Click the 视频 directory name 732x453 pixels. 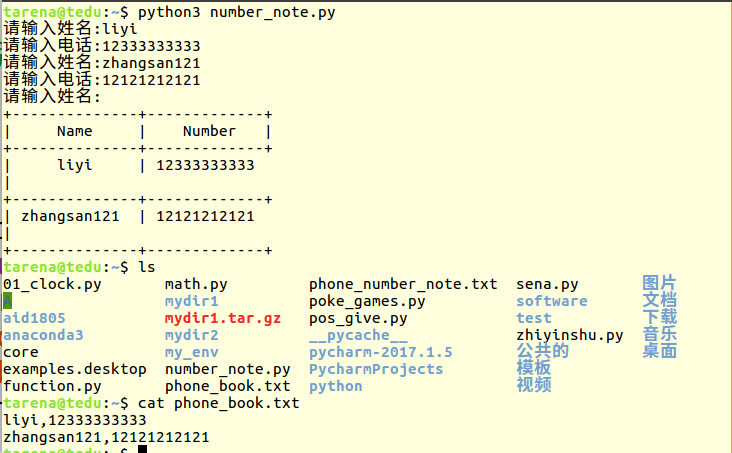tap(534, 385)
